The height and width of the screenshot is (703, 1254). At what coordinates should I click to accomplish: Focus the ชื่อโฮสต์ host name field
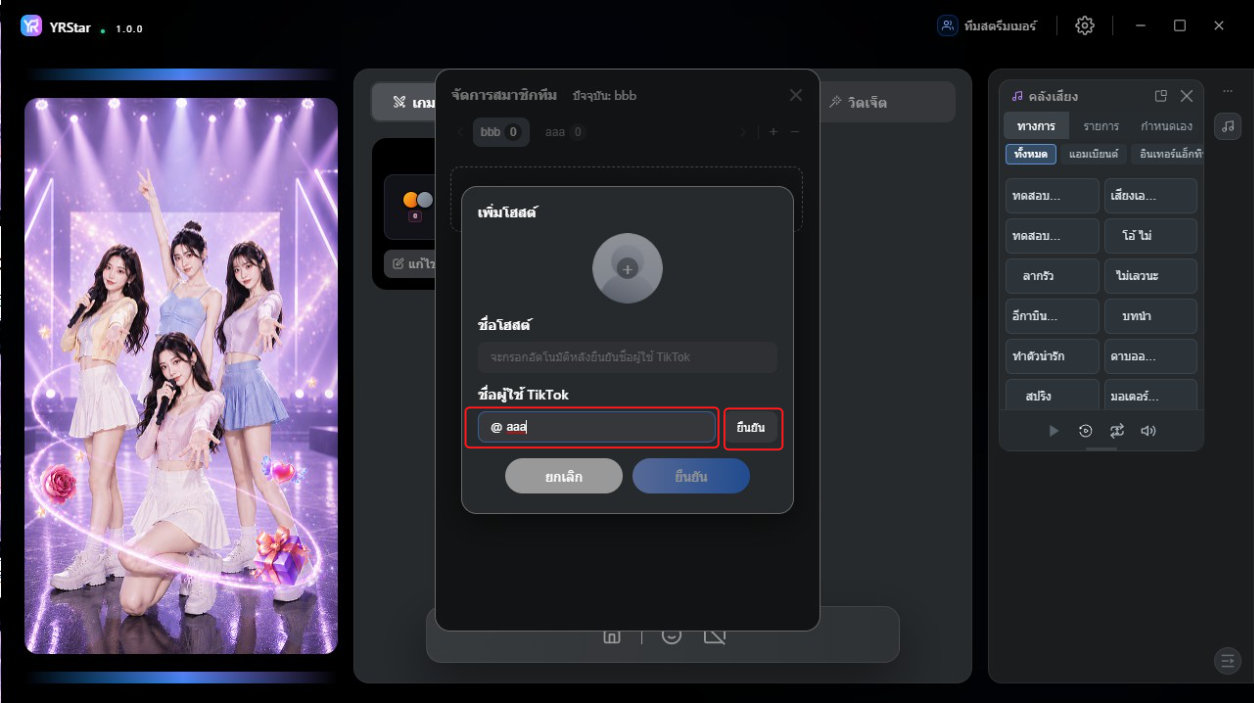click(x=627, y=357)
